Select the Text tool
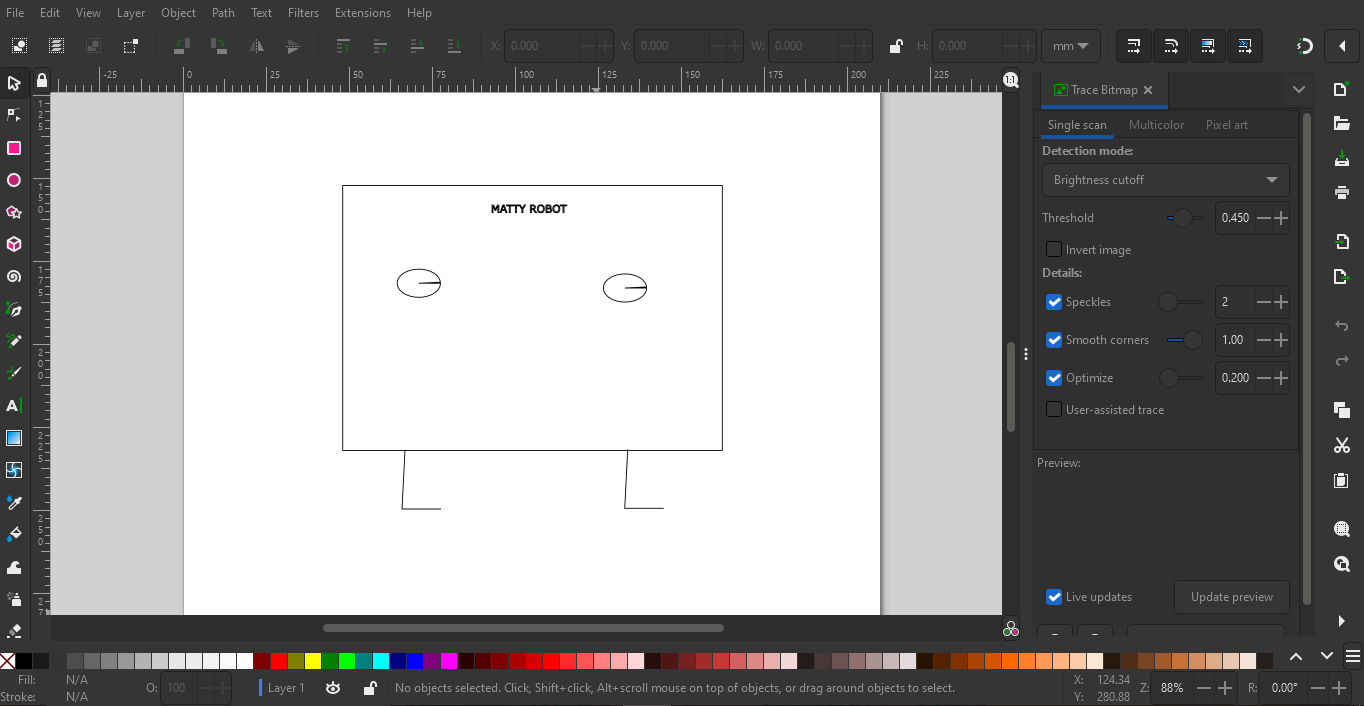1364x706 pixels. [14, 406]
